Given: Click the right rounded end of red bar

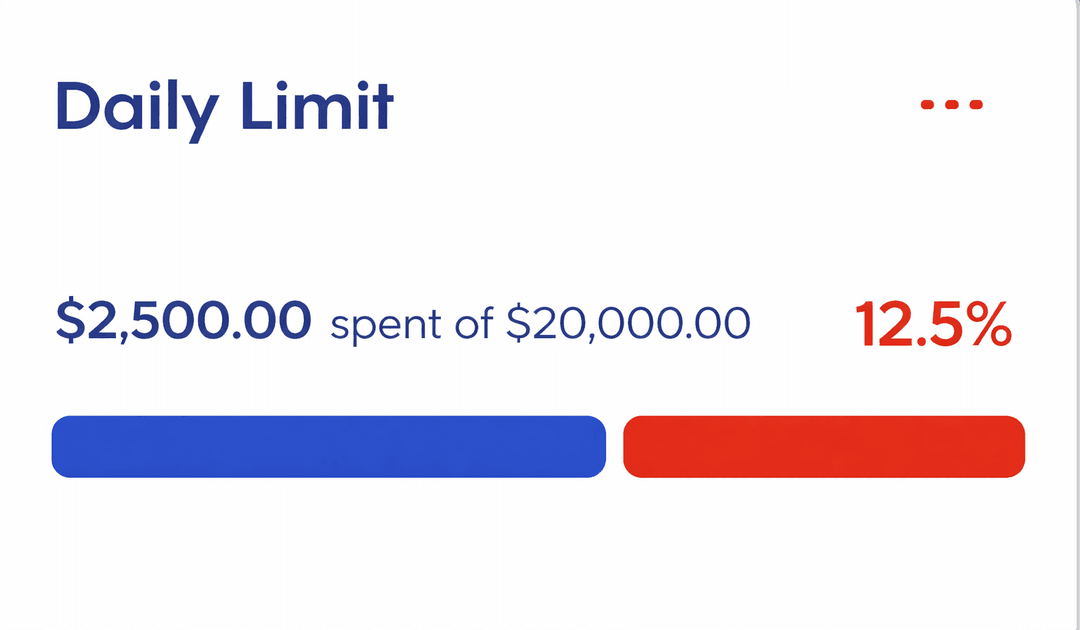Looking at the screenshot, I should (1015, 446).
